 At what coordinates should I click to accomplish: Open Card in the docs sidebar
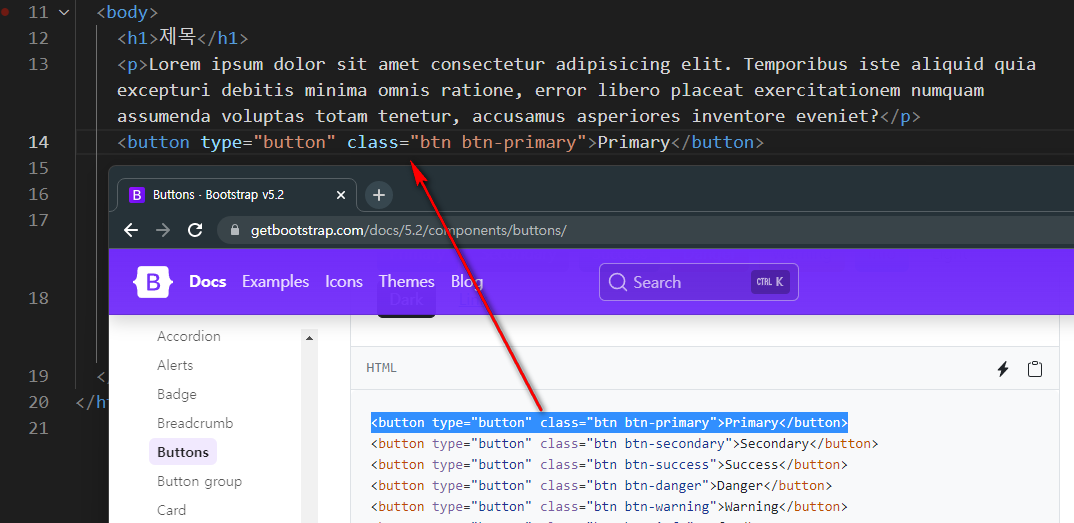click(171, 510)
